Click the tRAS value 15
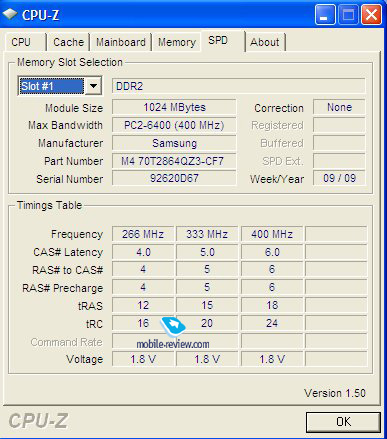The width and height of the screenshot is (387, 439). point(207,305)
